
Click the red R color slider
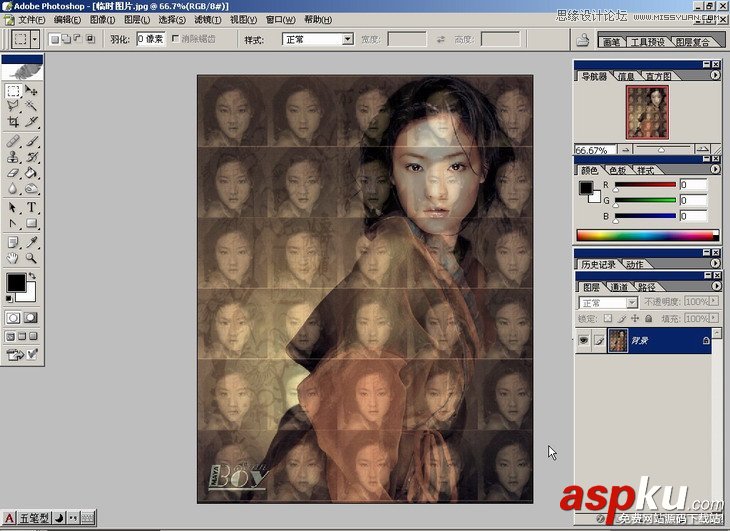tap(645, 185)
